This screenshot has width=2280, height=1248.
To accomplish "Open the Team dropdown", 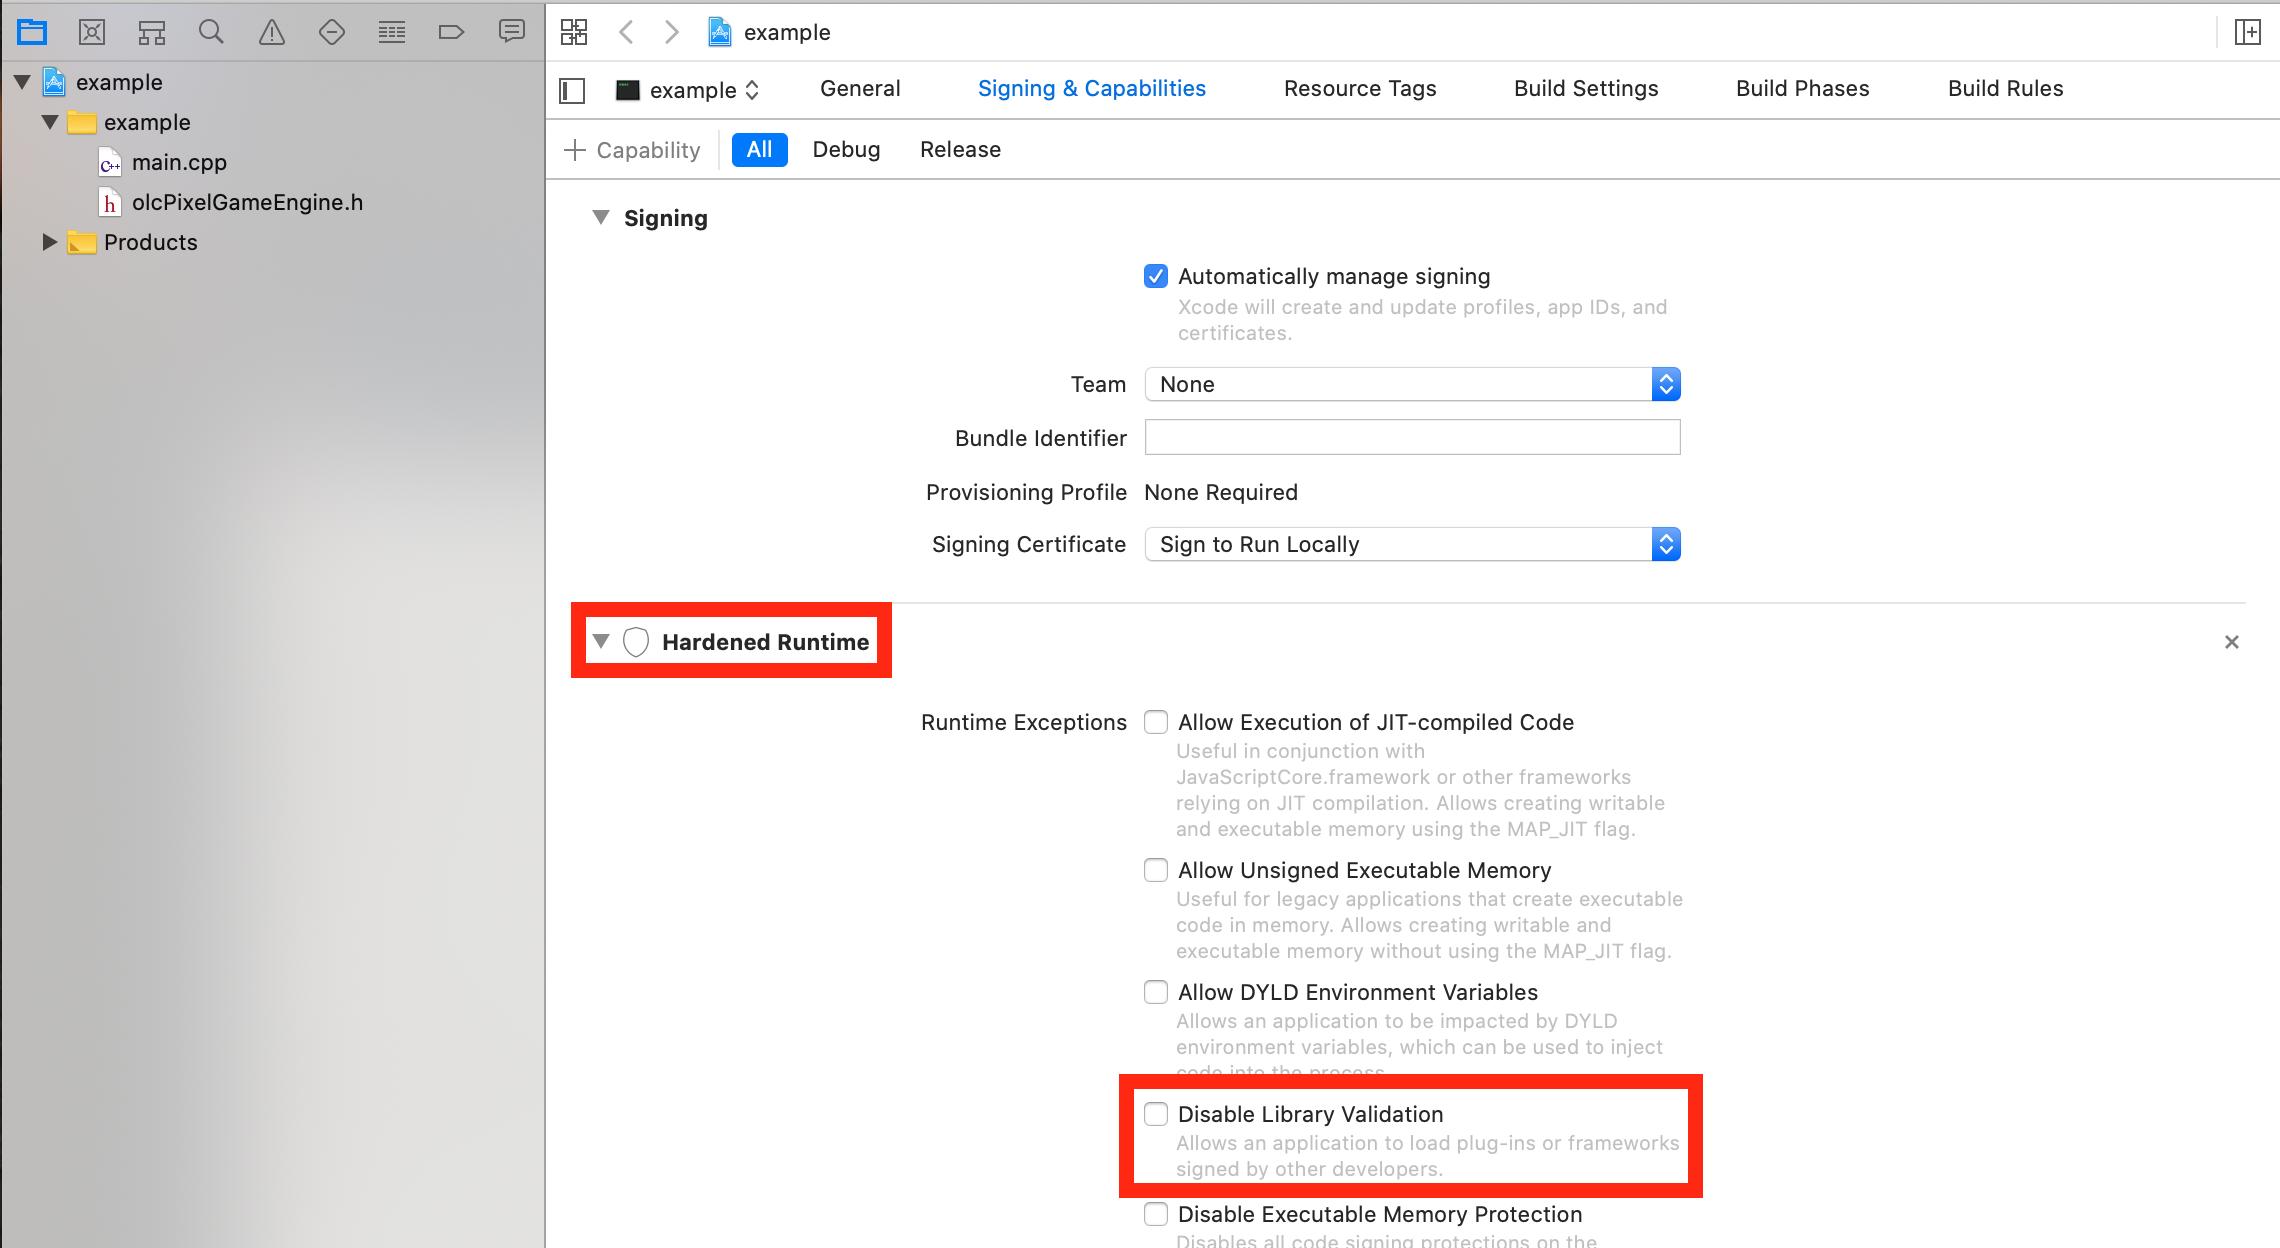I will 1412,384.
